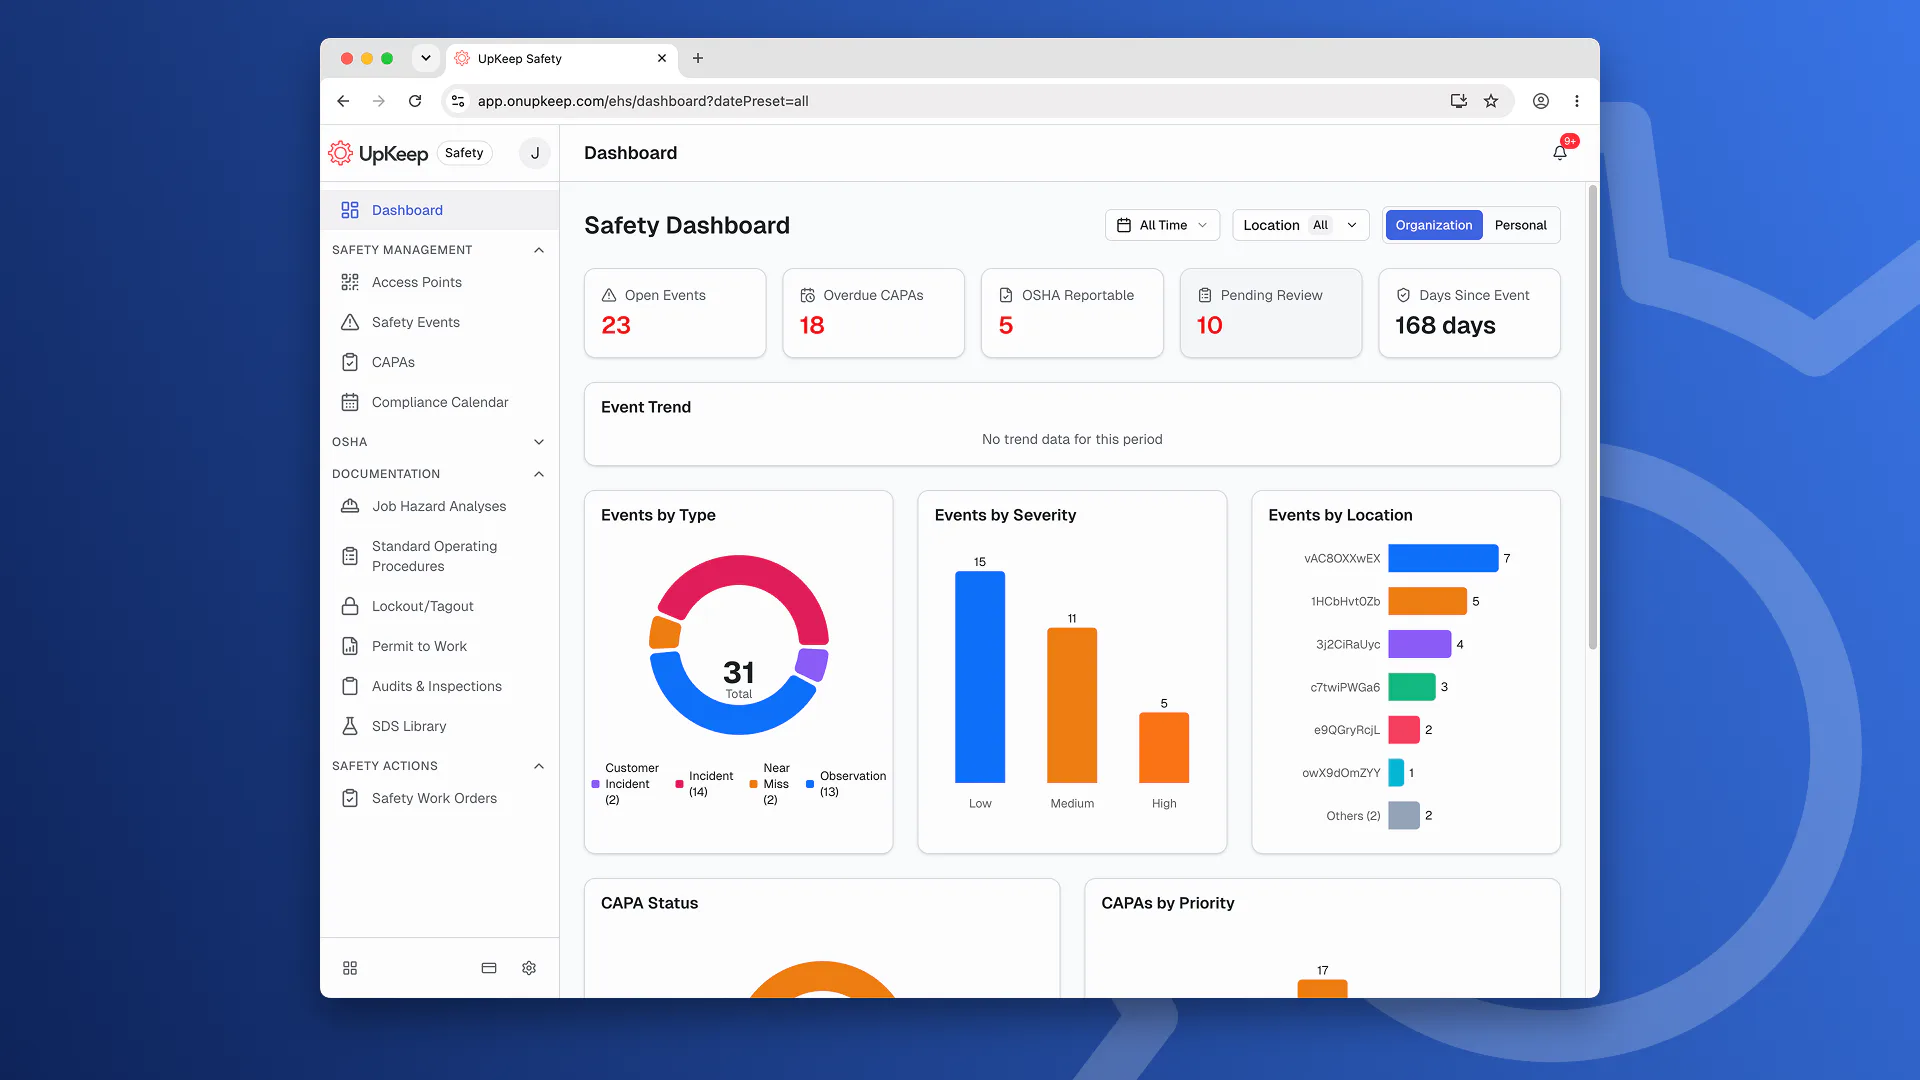1920x1080 pixels.
Task: Open CAPAs in the sidebar
Action: click(x=439, y=362)
